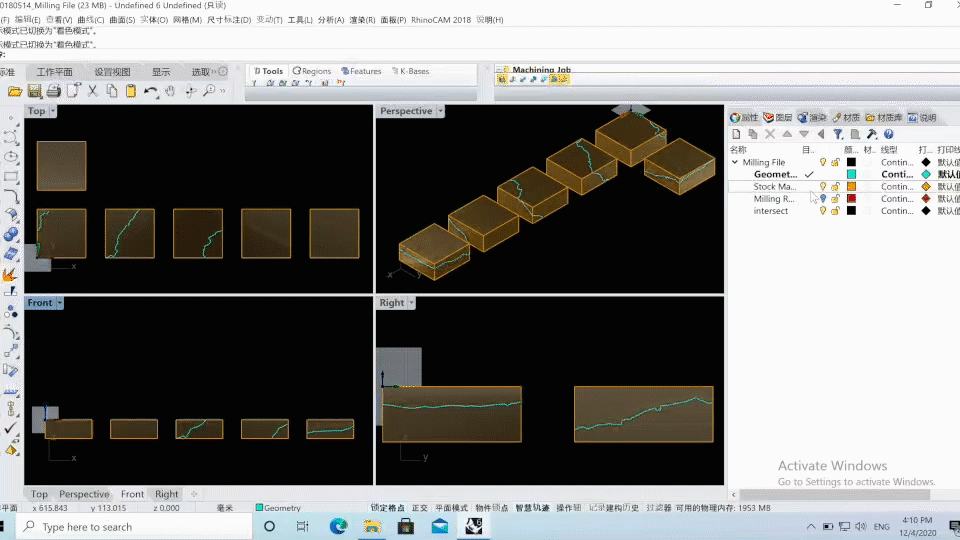
Task: Expand main toolbar overflow chevron
Action: 223,91
